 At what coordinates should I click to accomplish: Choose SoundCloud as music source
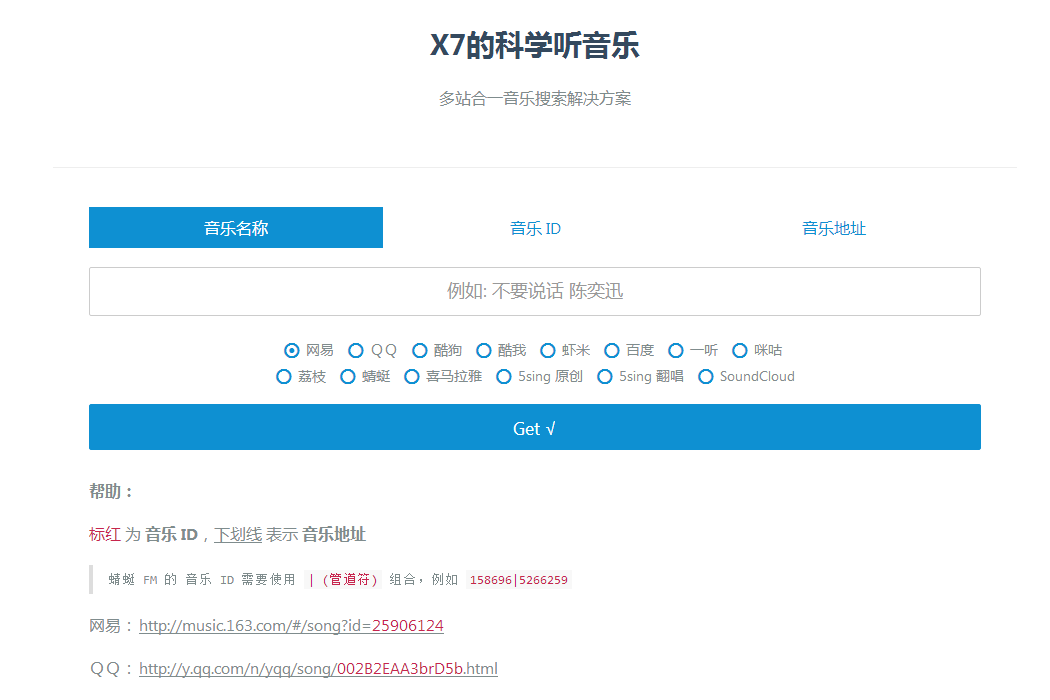pyautogui.click(x=705, y=376)
